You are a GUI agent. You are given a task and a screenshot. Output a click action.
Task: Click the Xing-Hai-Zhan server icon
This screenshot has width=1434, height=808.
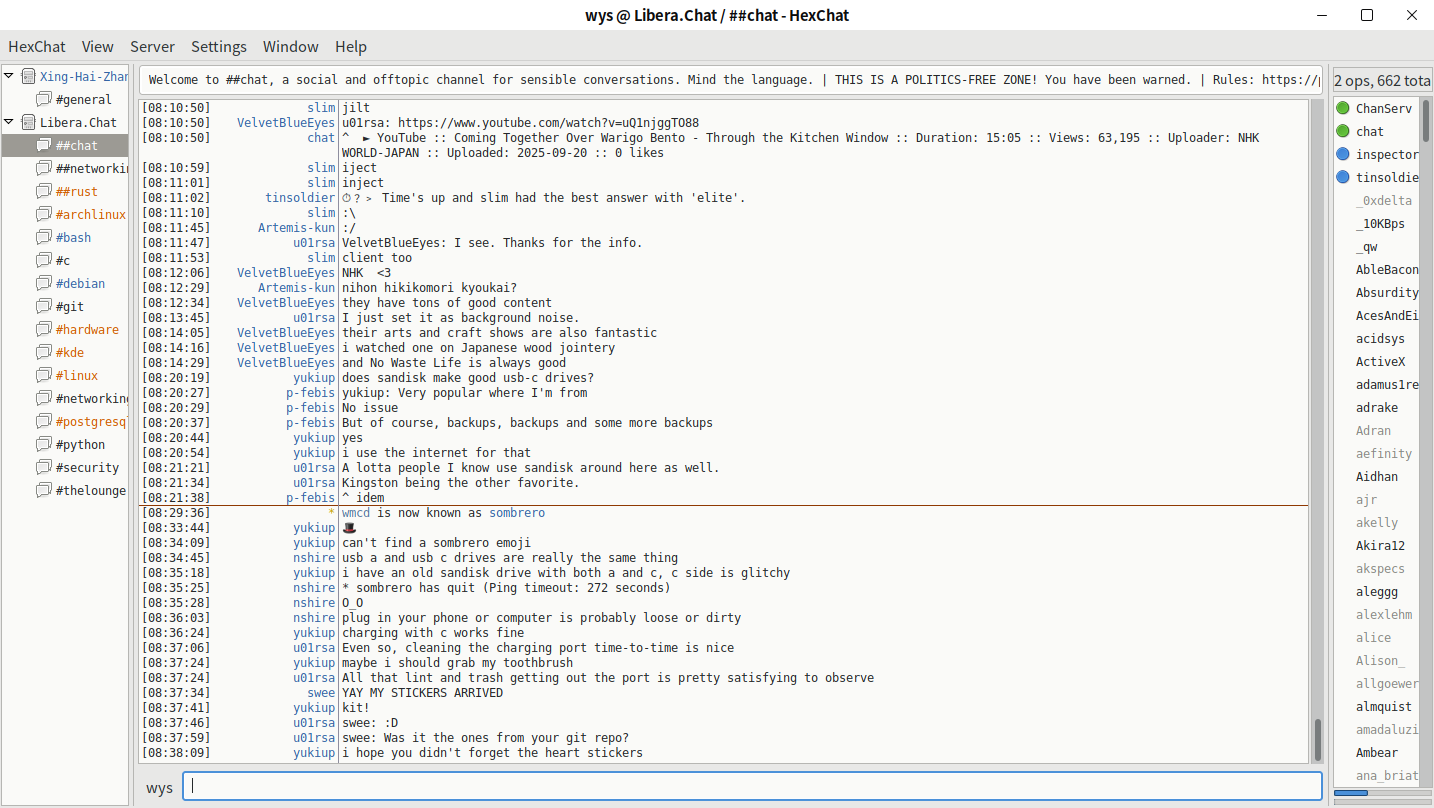click(27, 76)
